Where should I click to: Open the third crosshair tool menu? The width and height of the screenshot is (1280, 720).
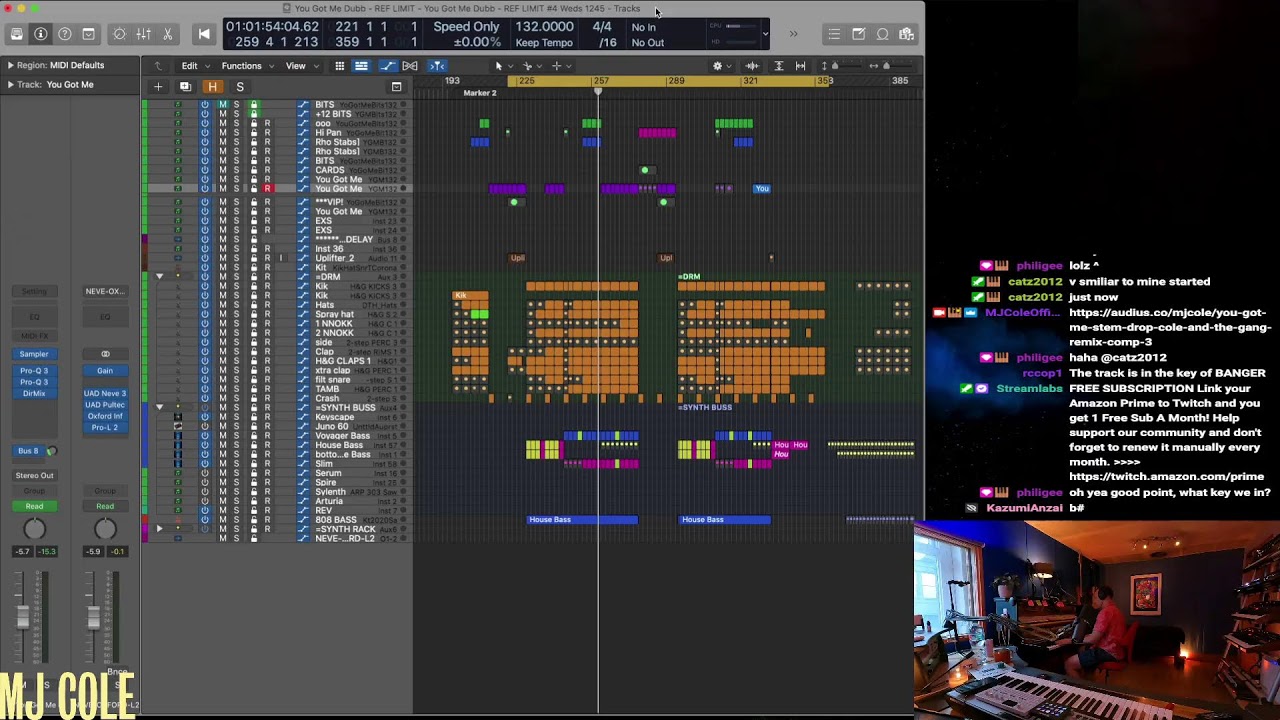pos(560,66)
